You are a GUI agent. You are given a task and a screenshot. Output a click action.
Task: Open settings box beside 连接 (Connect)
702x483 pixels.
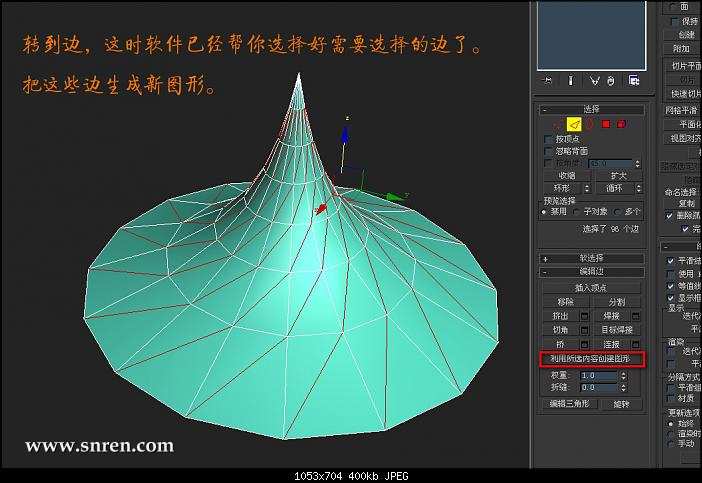pyautogui.click(x=635, y=345)
